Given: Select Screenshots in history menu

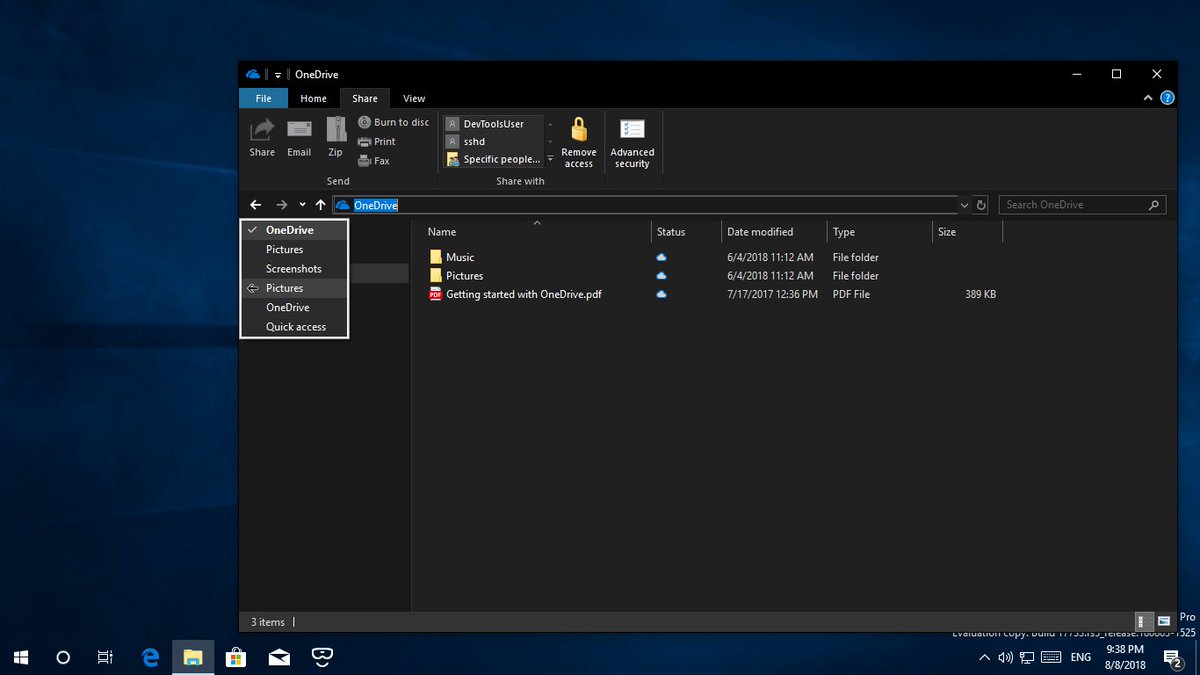Looking at the screenshot, I should click(x=295, y=269).
